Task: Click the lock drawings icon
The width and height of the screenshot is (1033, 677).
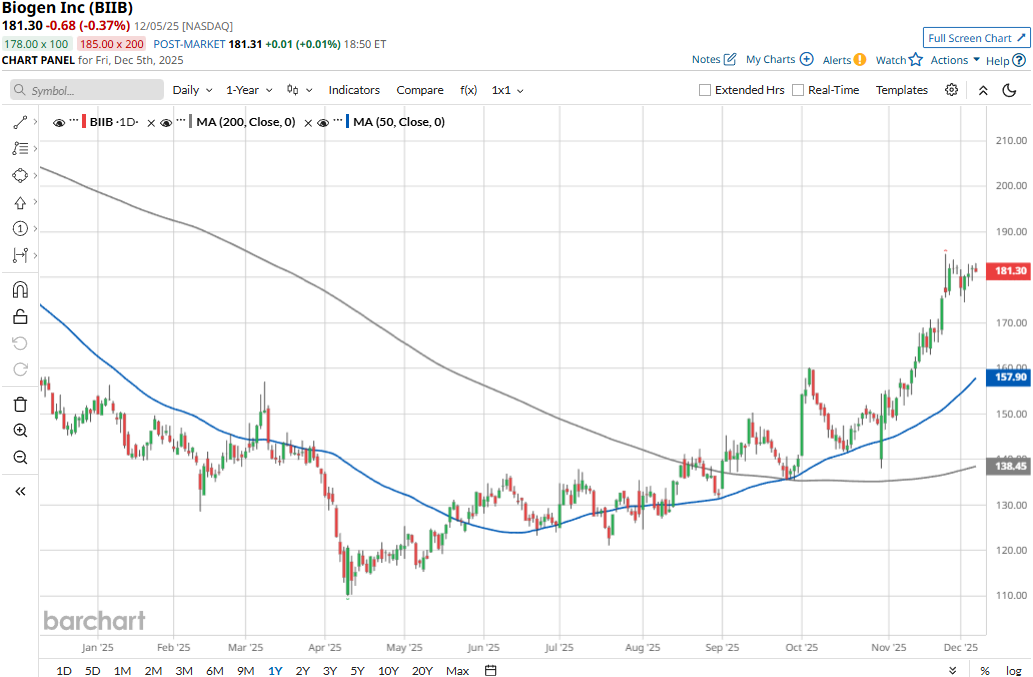Action: [x=20, y=317]
